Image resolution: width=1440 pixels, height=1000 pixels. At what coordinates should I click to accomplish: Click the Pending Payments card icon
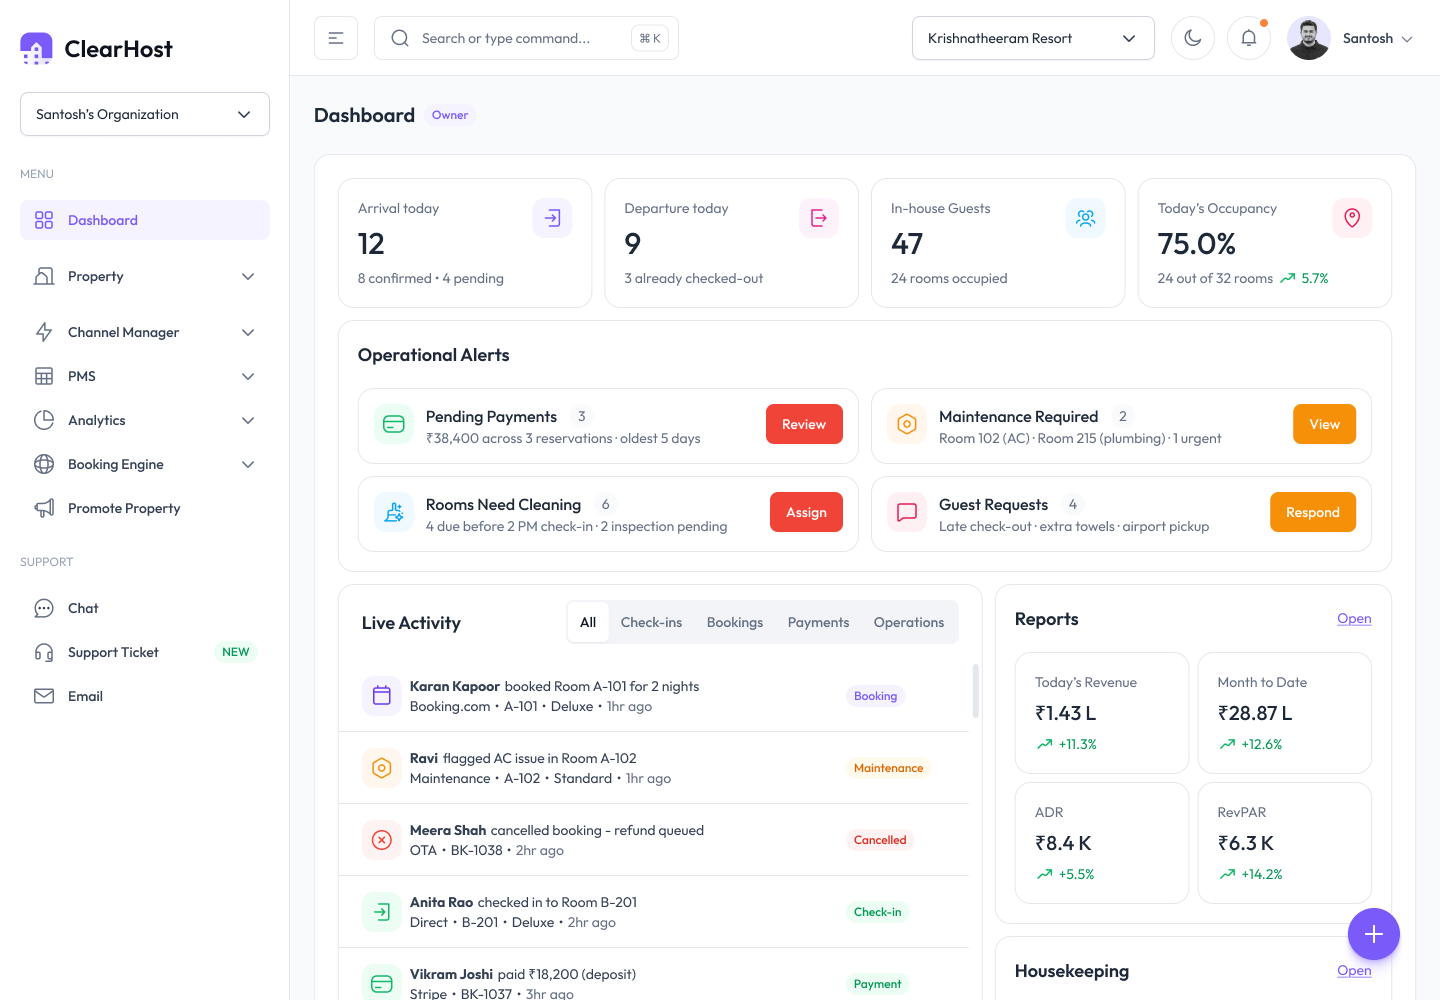point(394,424)
